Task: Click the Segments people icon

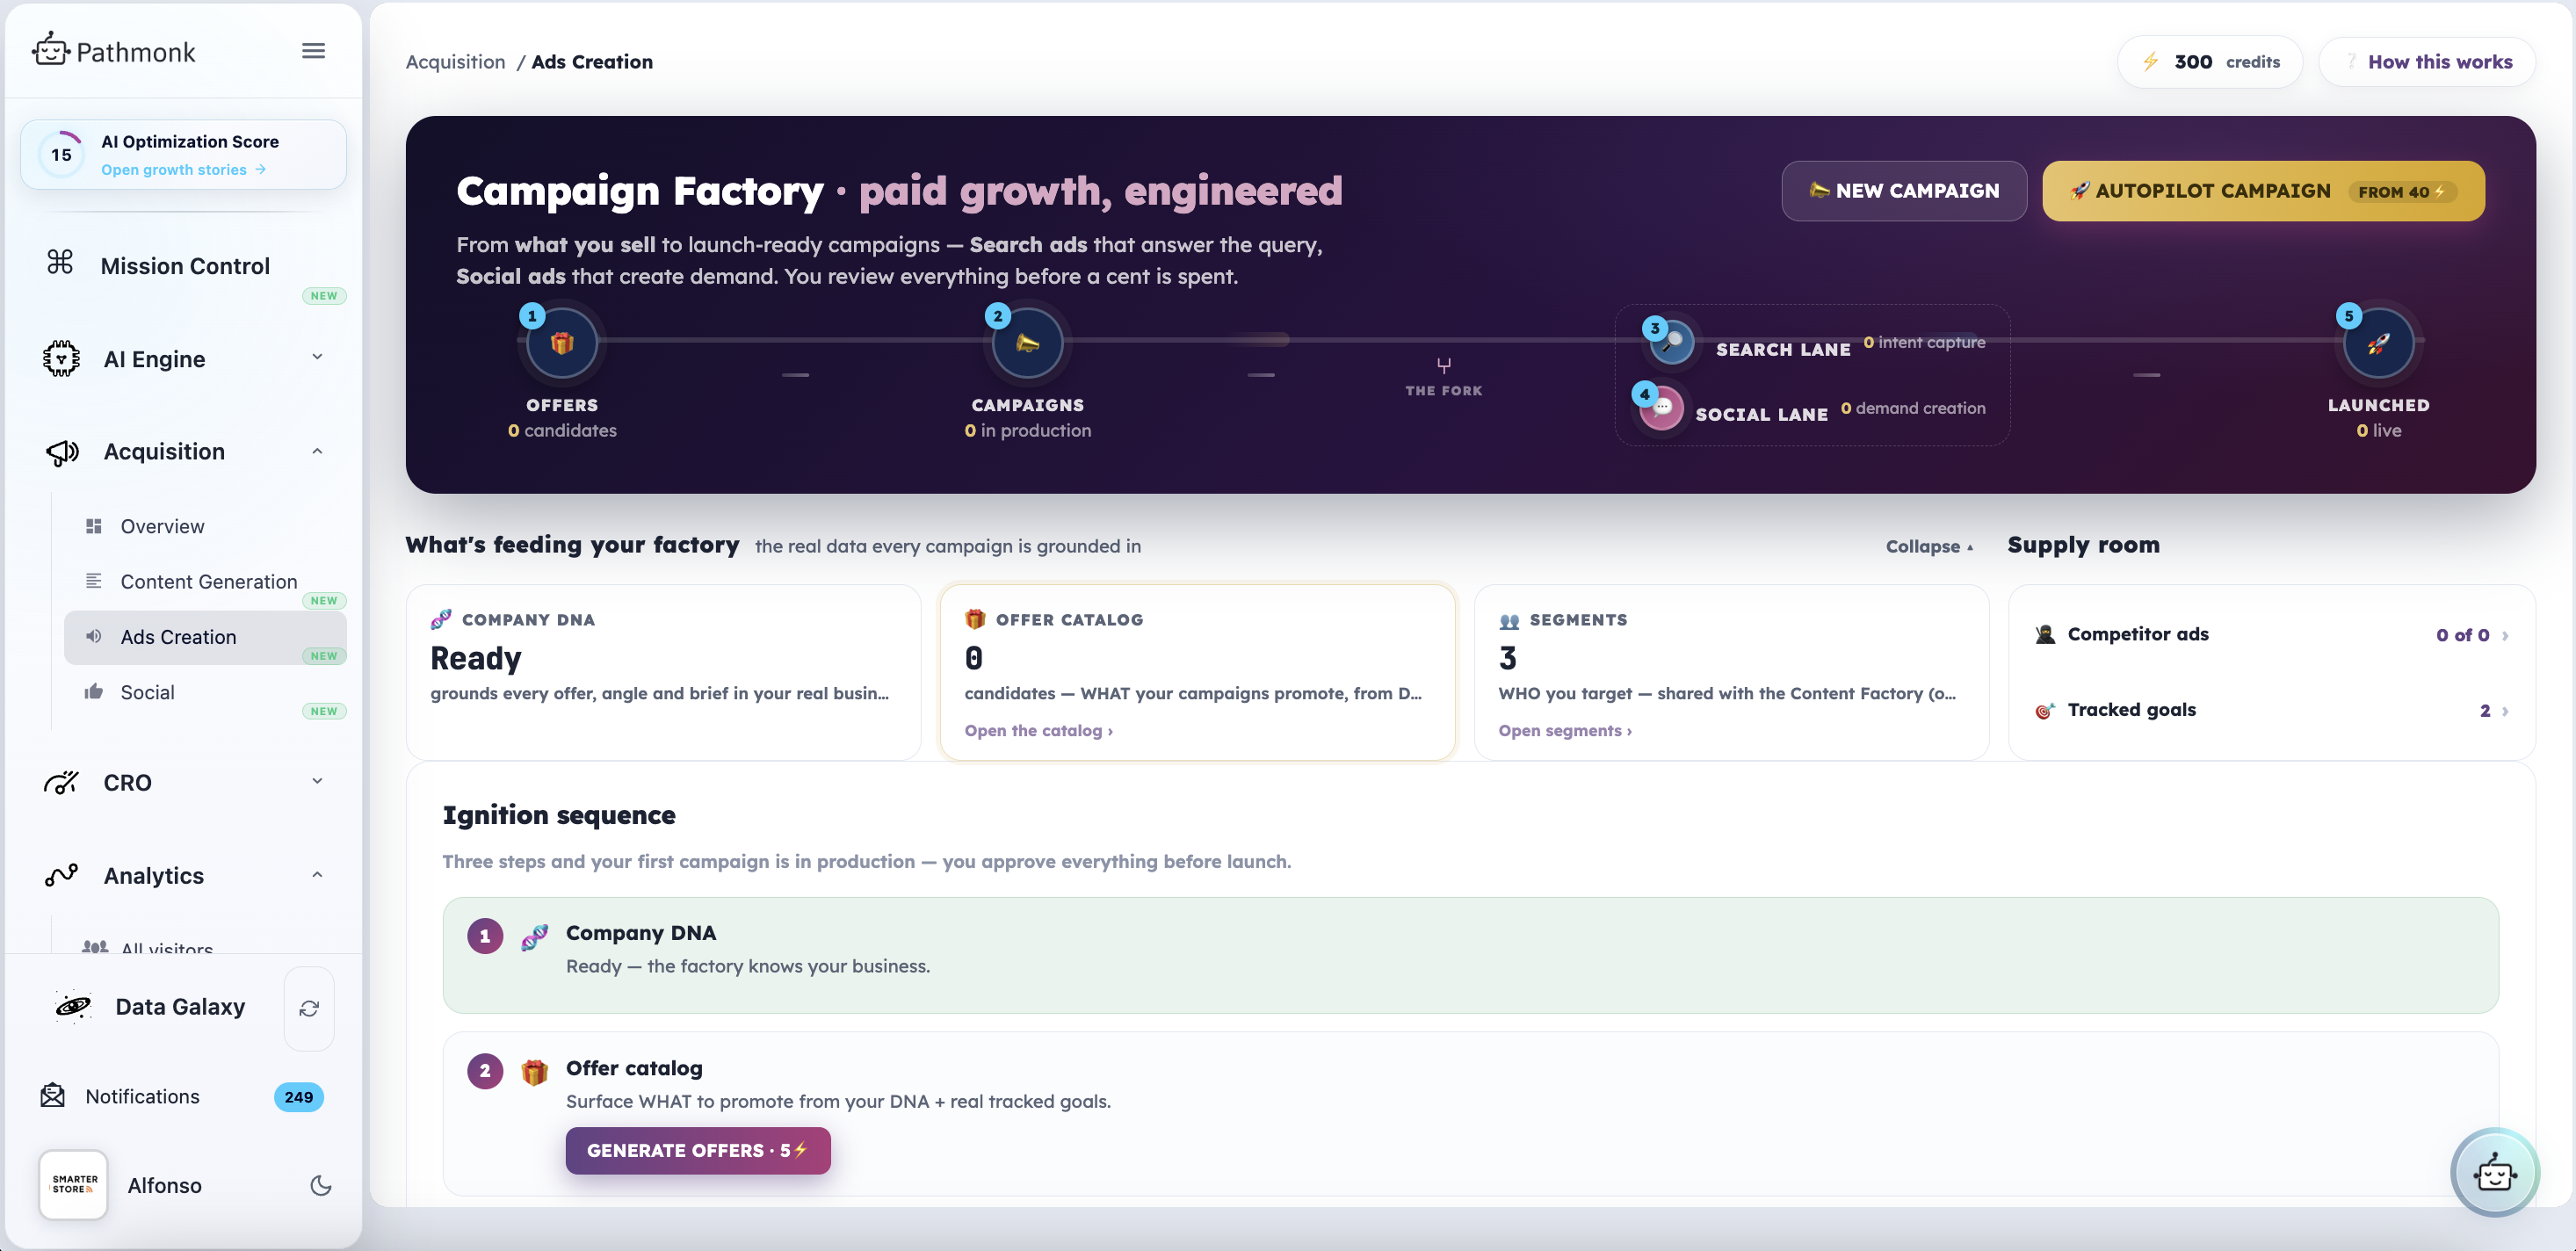Action: tap(1509, 621)
